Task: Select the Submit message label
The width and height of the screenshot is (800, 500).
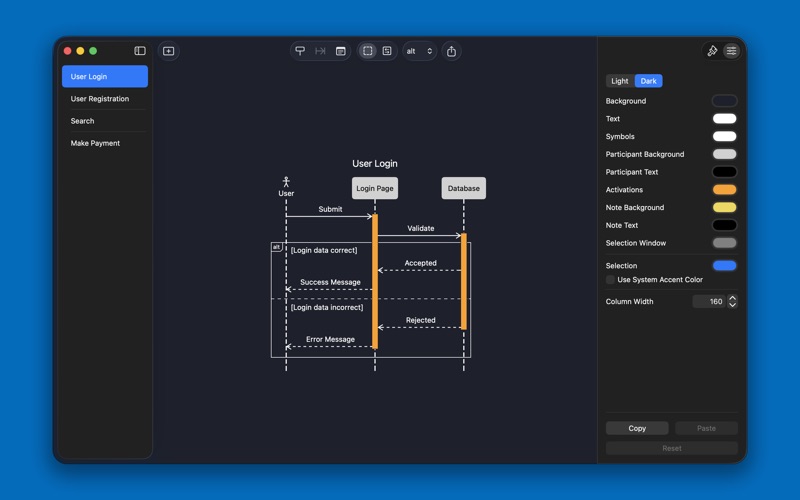Action: click(330, 209)
